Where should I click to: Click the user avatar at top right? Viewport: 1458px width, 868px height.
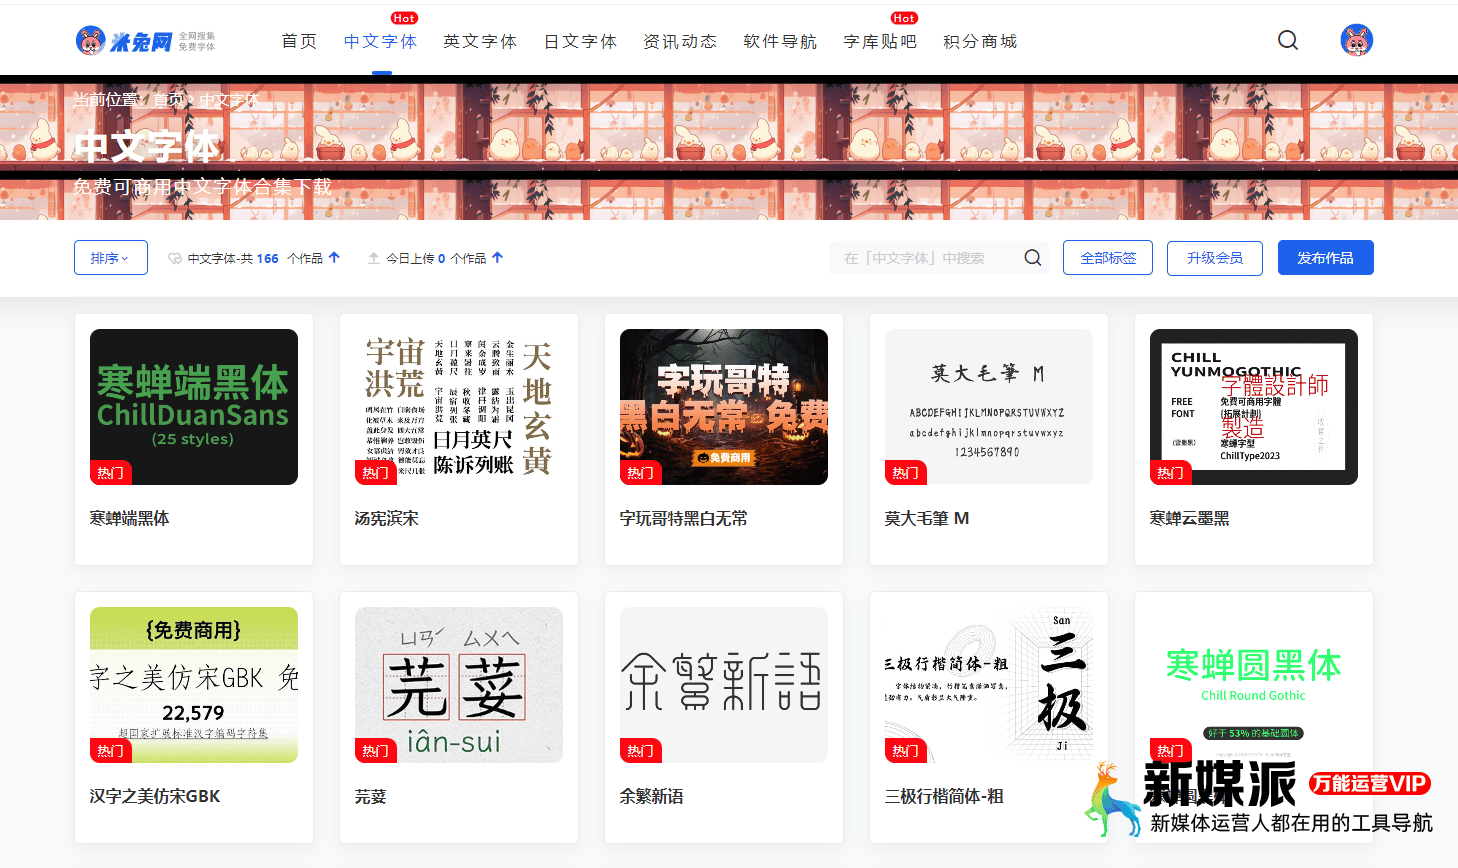pos(1356,40)
